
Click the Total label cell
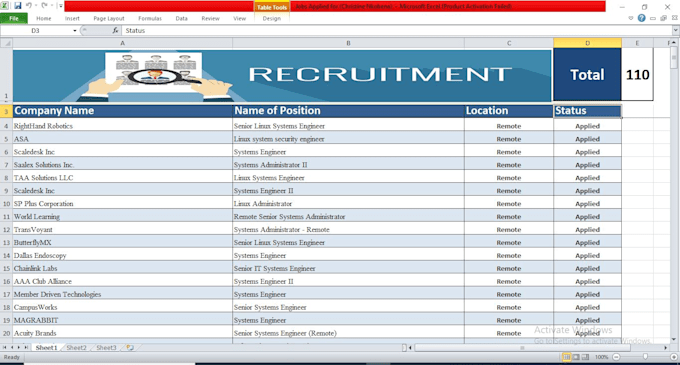click(587, 75)
